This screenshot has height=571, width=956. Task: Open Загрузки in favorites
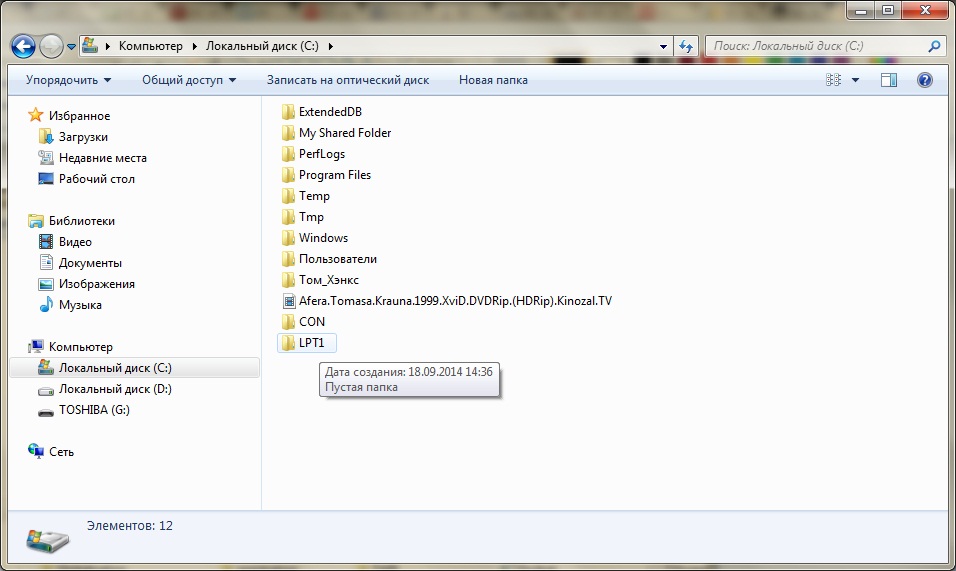pyautogui.click(x=83, y=137)
